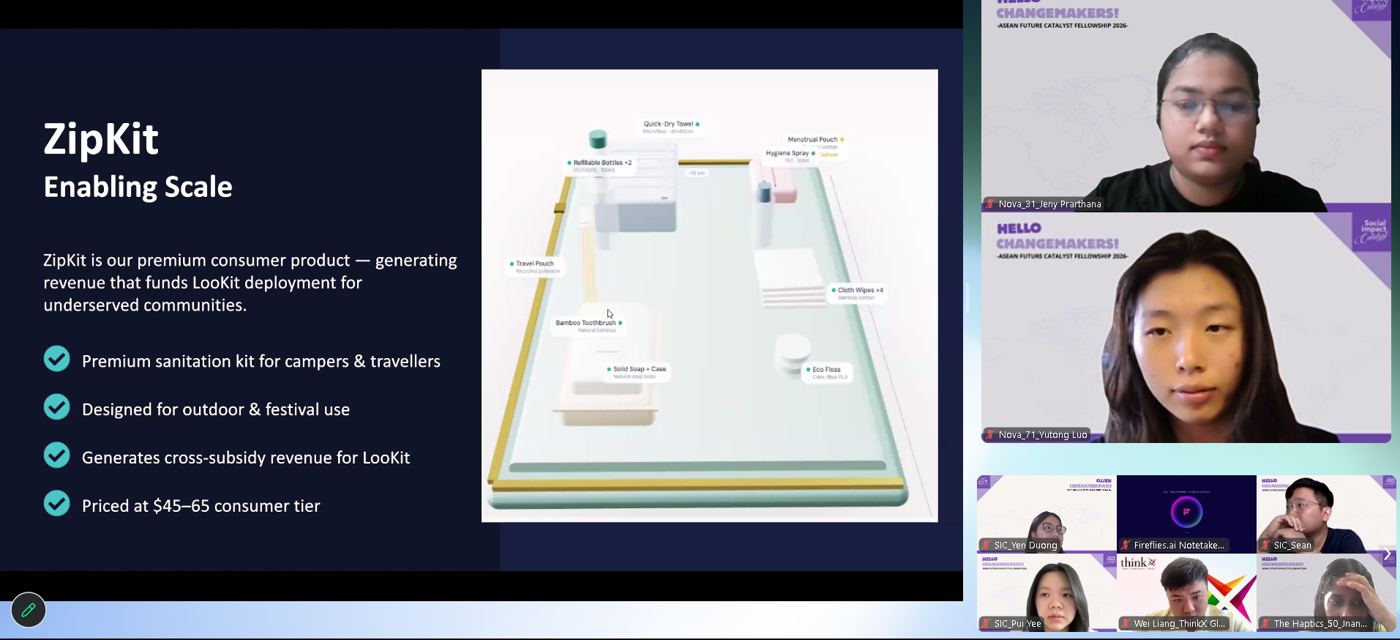
Task: Click checkmark beside Priced at $45–65 bullet
Action: pos(57,503)
